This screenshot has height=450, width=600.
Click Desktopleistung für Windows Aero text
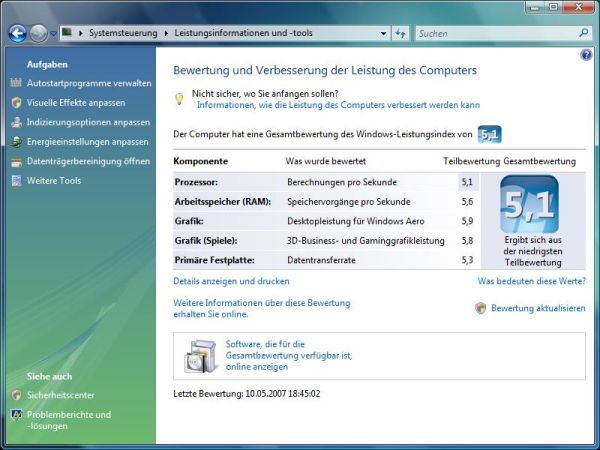click(x=355, y=221)
